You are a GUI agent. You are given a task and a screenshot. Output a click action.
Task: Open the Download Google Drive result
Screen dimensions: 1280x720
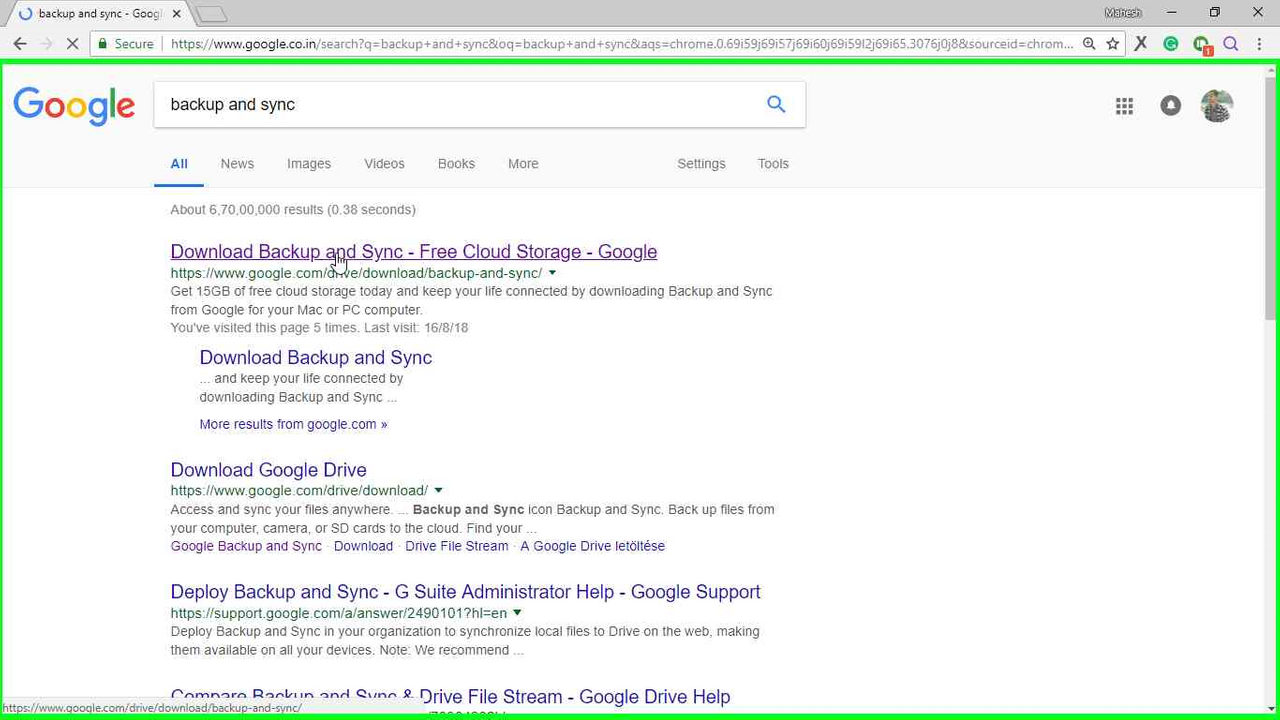click(268, 470)
